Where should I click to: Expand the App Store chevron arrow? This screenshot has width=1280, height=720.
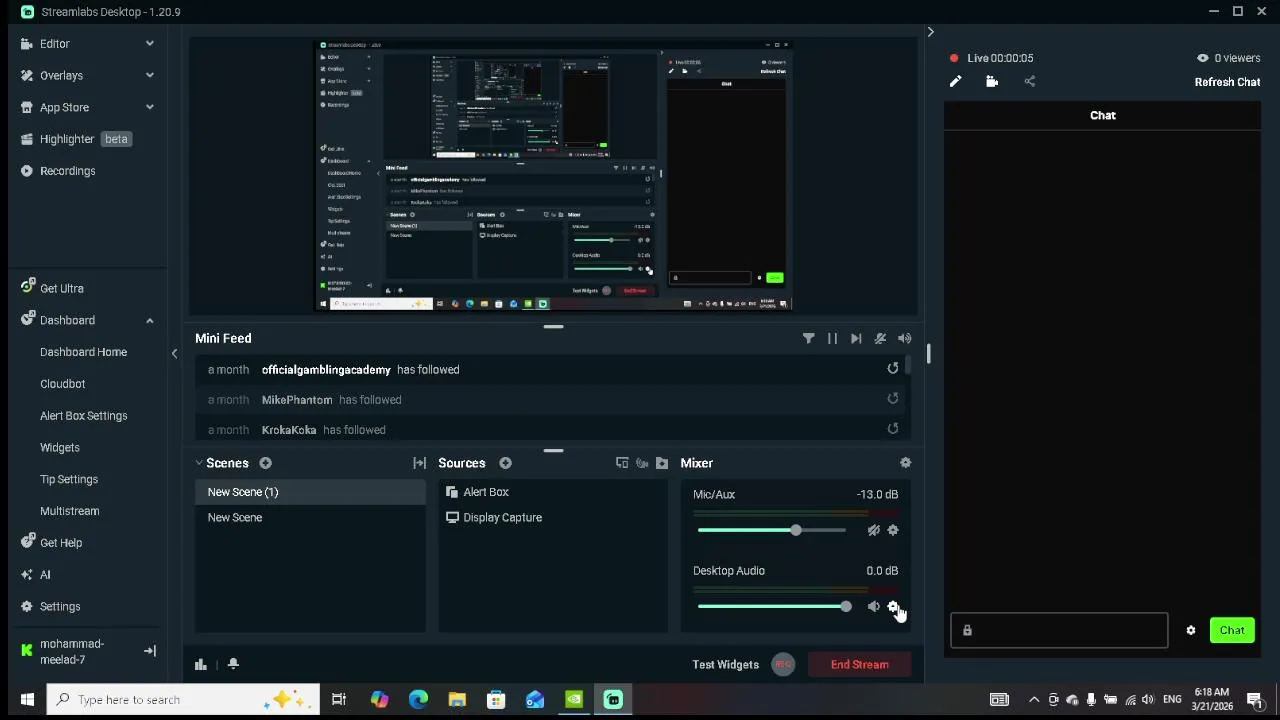[149, 108]
